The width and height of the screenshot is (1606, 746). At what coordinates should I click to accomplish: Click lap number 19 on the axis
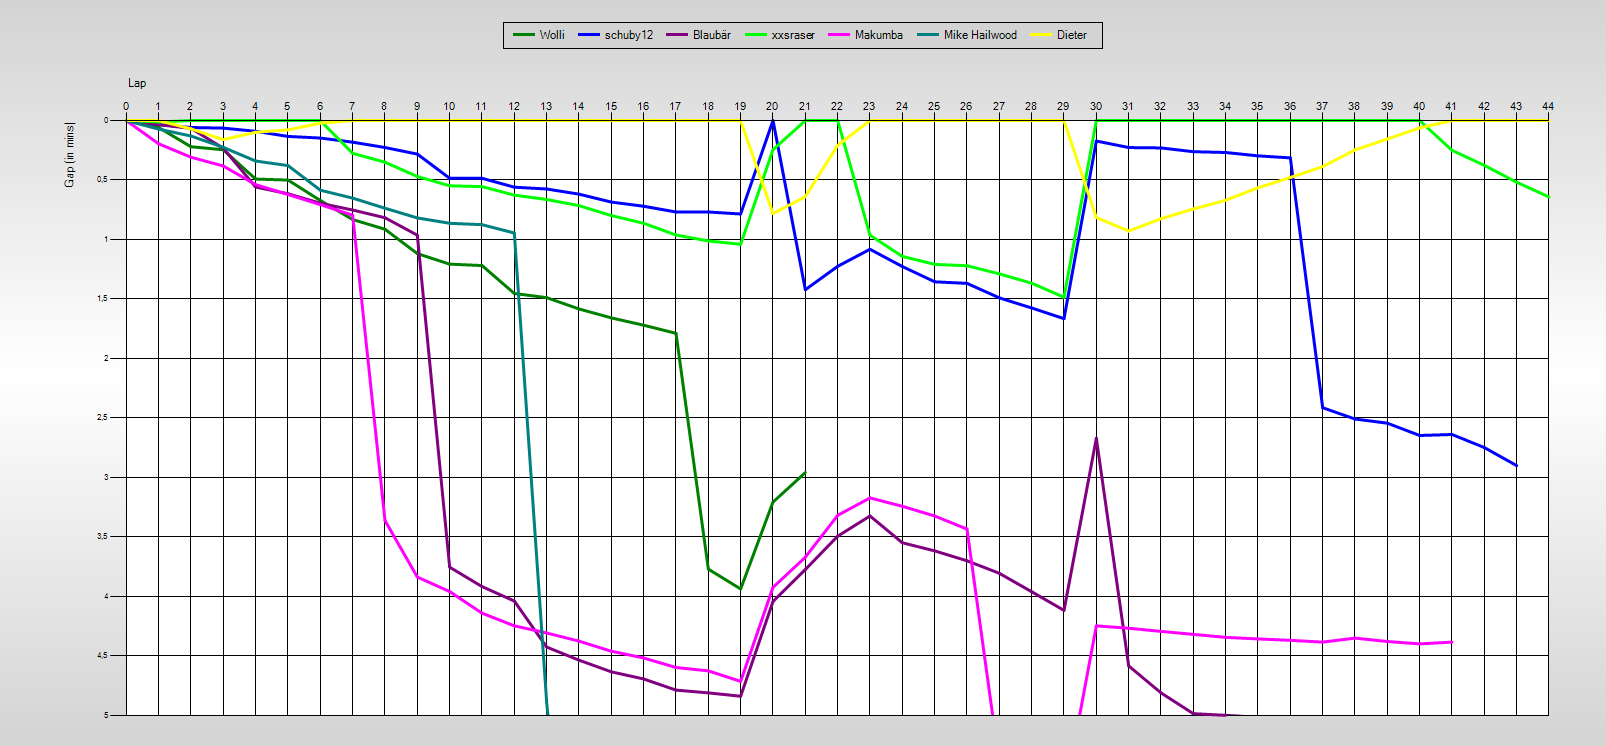coord(740,106)
